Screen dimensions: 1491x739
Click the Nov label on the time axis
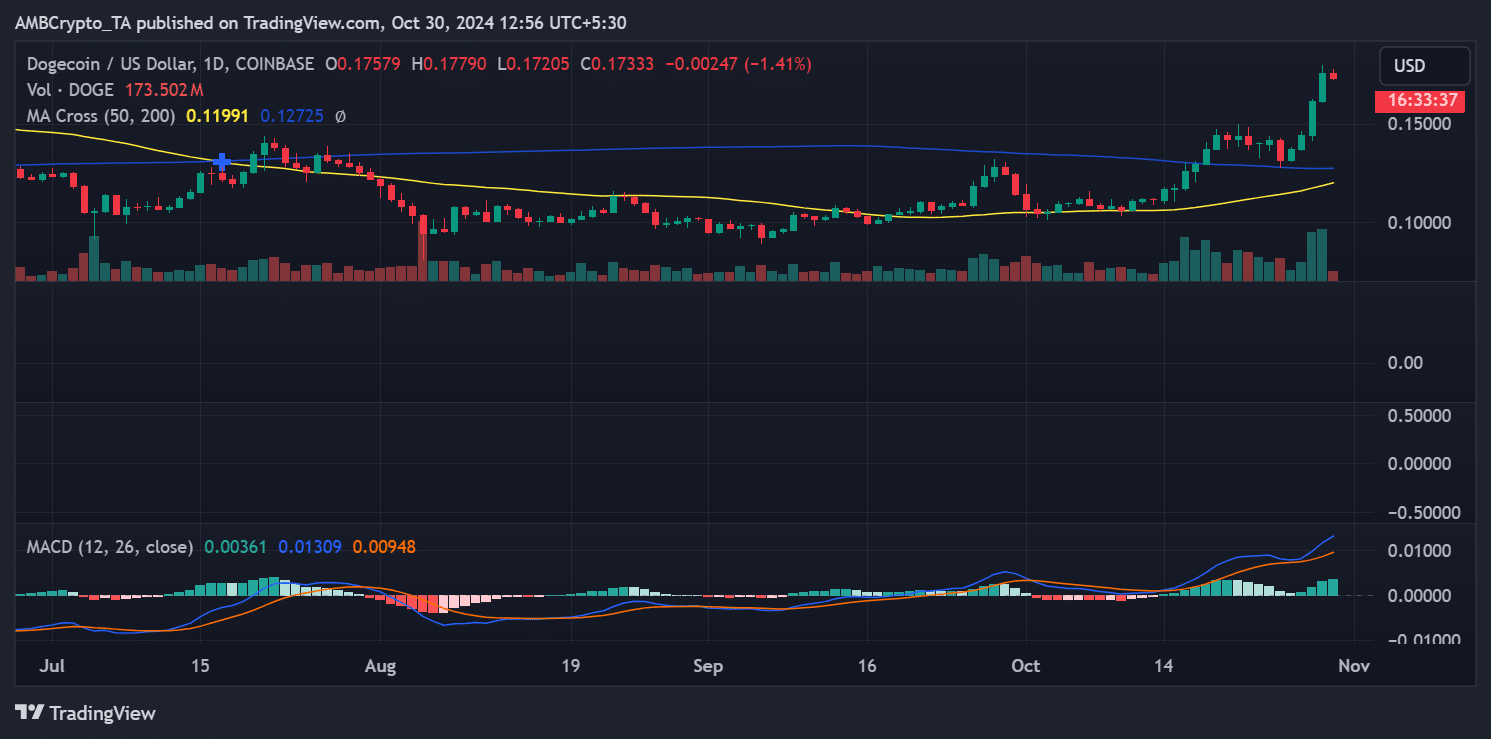[1354, 665]
